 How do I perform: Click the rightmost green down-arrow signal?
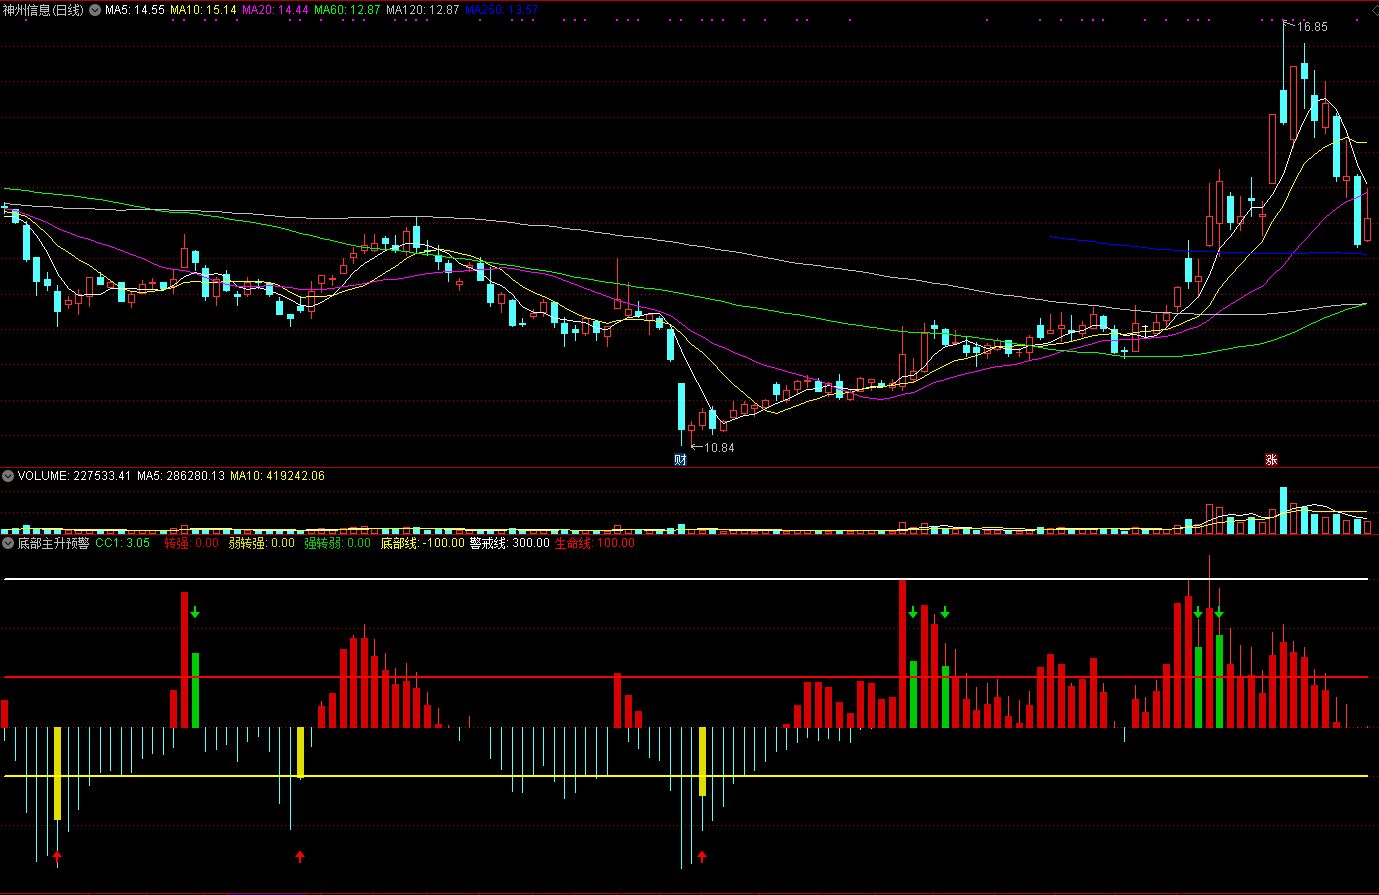[1219, 612]
